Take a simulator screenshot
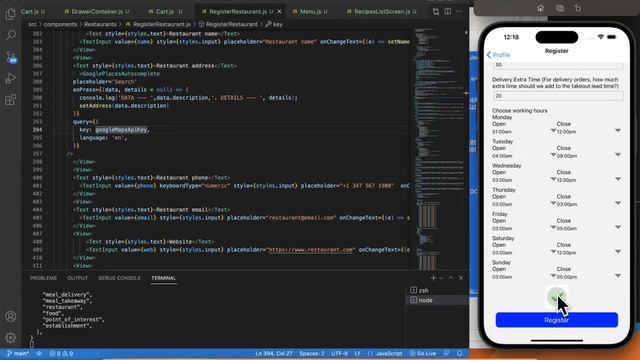 coord(560,8)
